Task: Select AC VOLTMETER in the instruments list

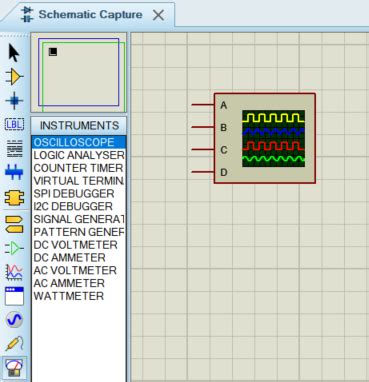Action: (x=79, y=270)
